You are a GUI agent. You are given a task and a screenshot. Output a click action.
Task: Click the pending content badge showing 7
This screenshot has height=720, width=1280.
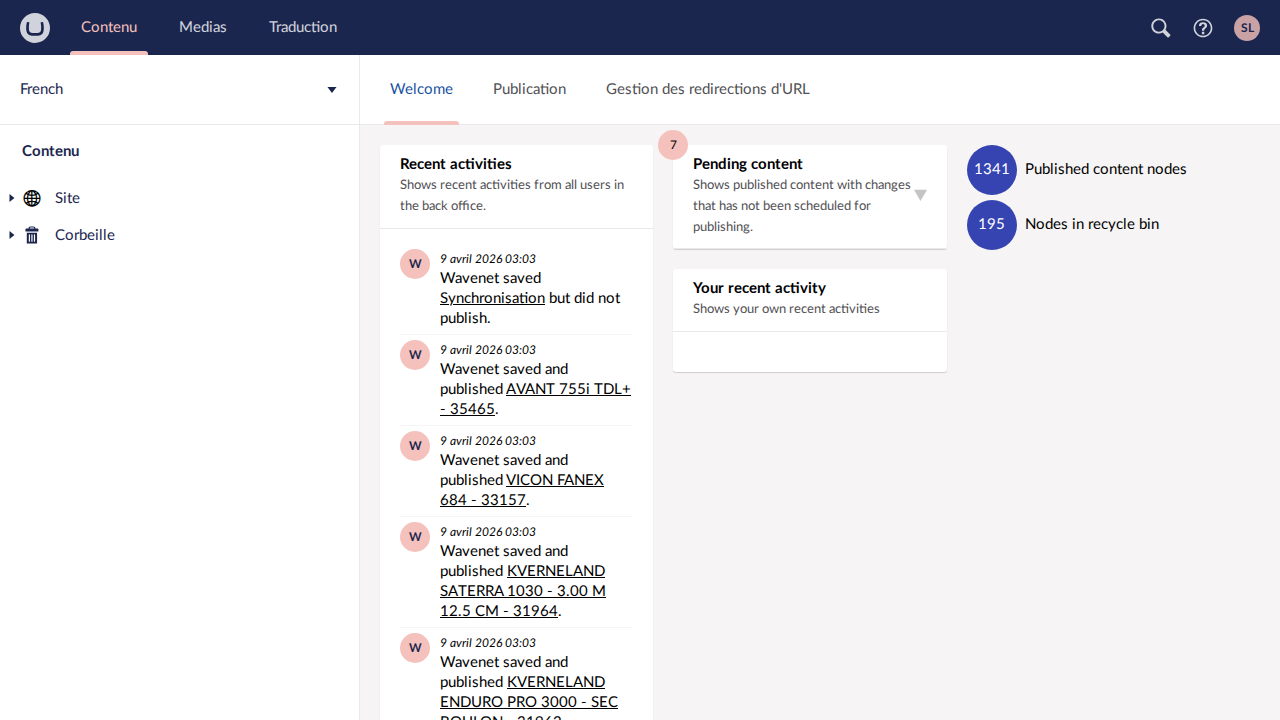coord(673,145)
